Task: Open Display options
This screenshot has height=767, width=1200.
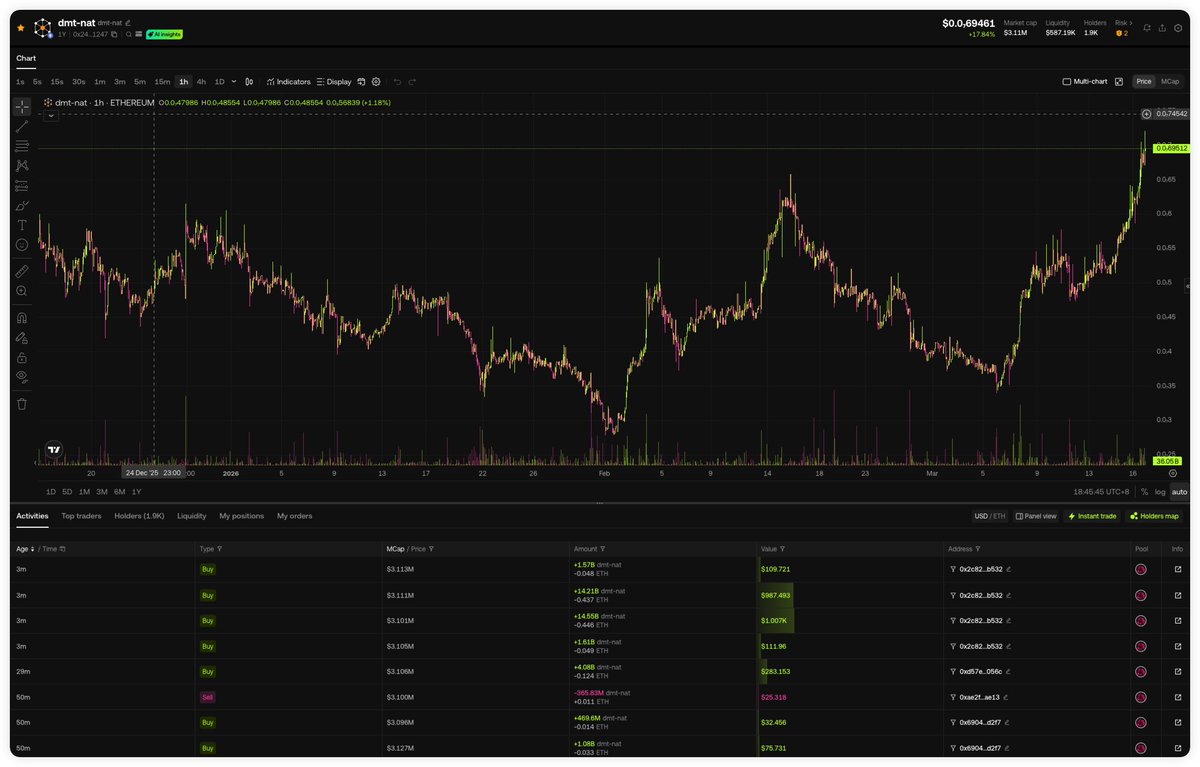Action: 334,82
